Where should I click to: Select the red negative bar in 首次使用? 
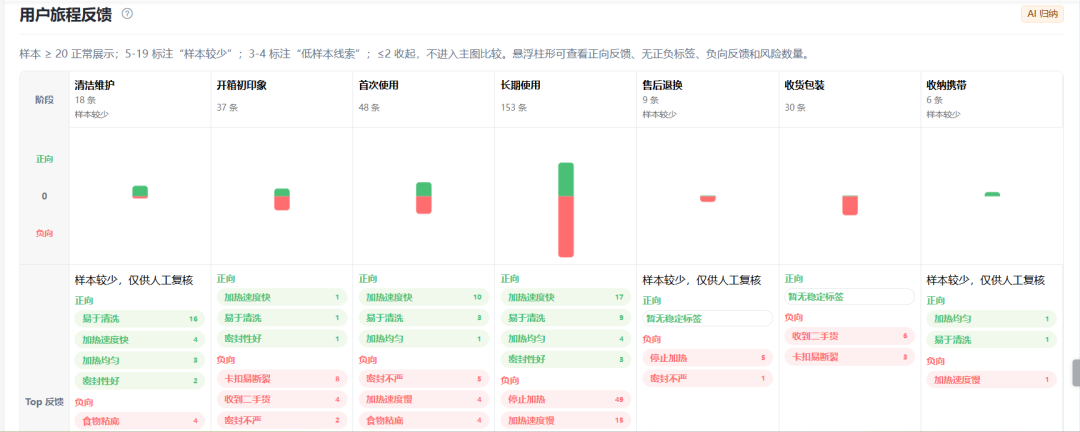coord(424,205)
